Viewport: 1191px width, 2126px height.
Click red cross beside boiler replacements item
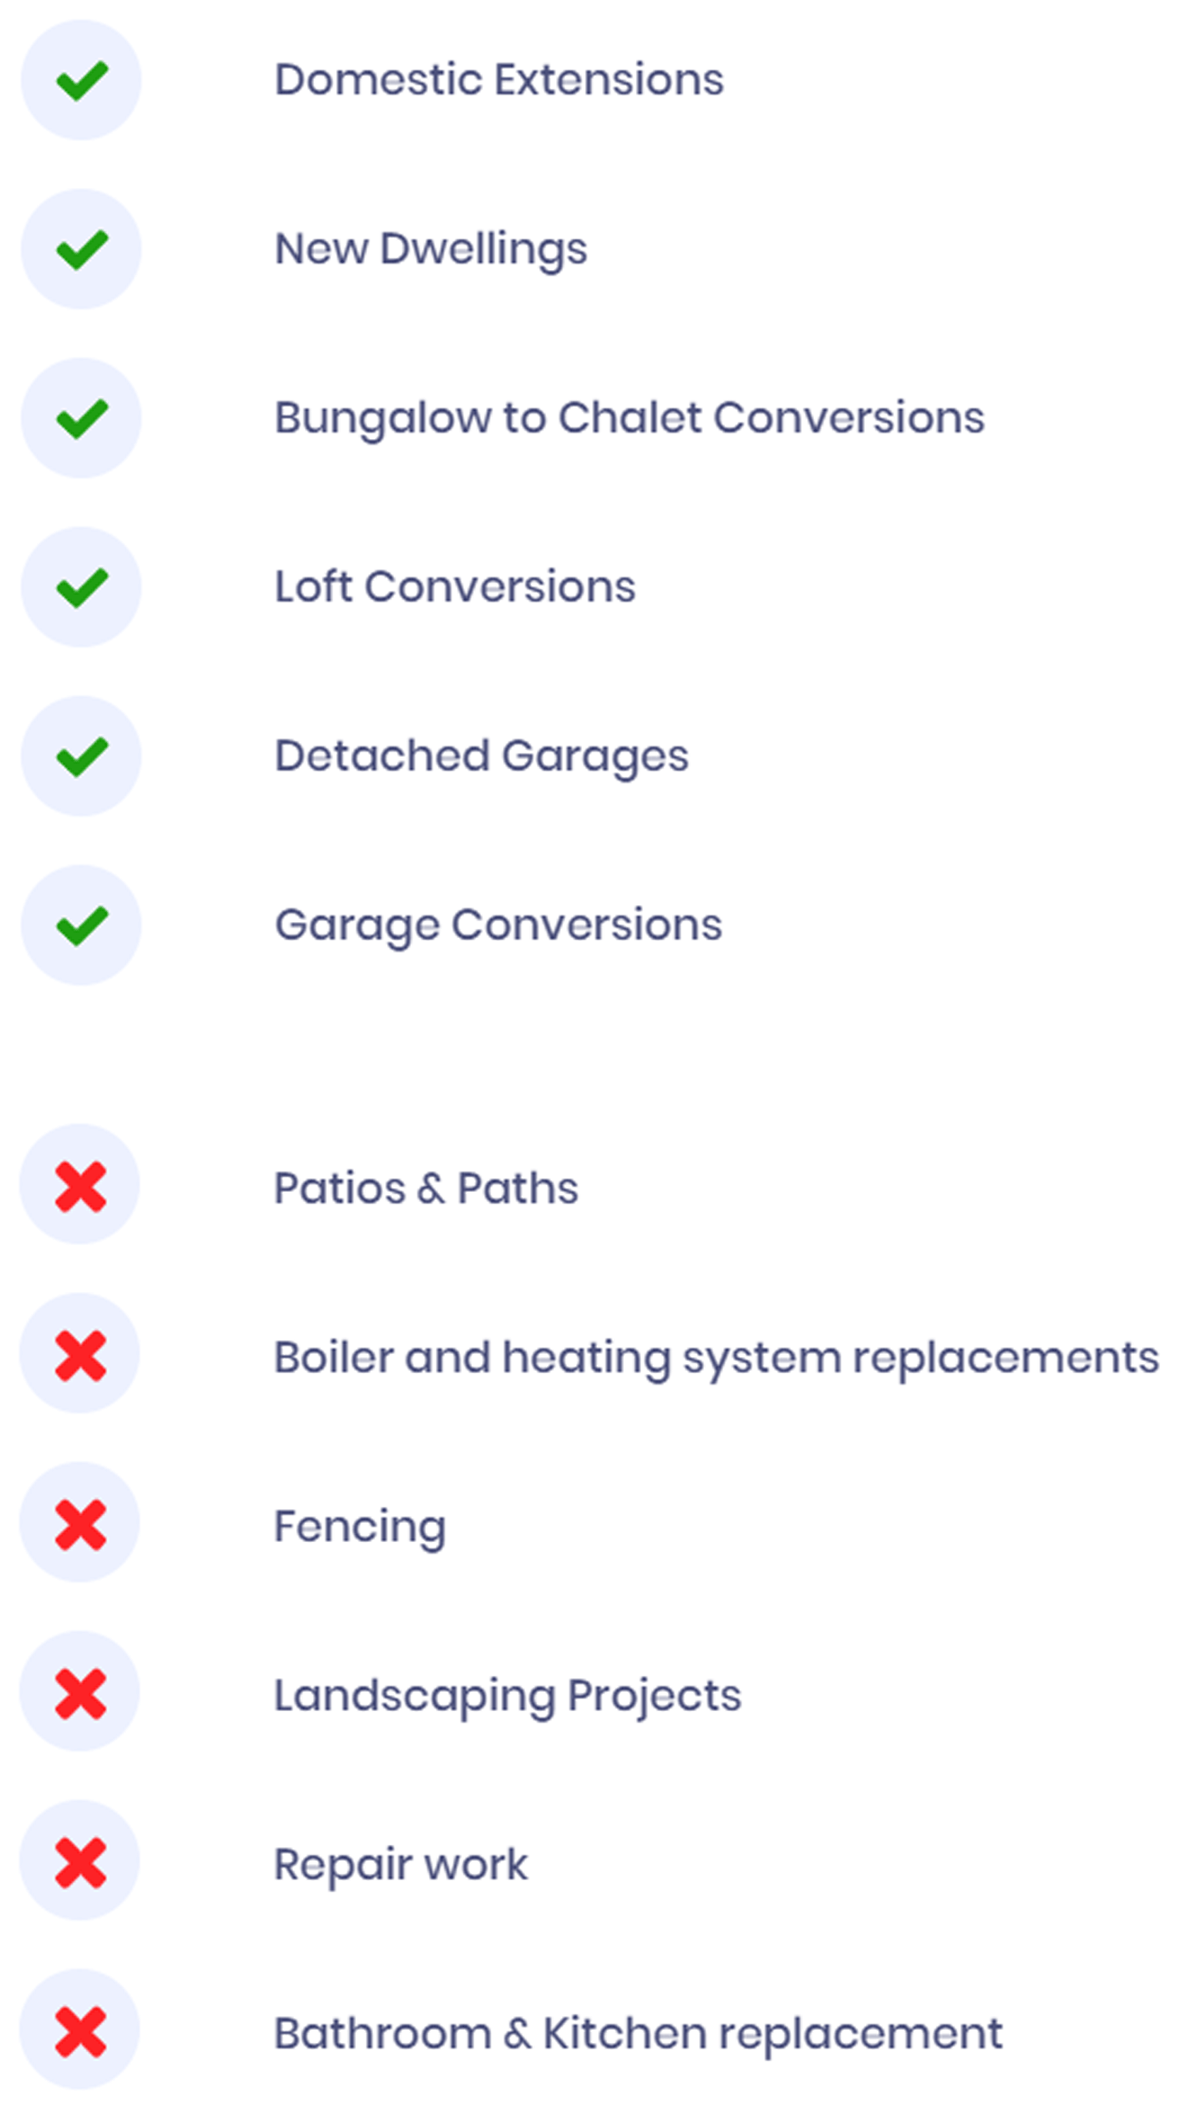(x=81, y=1355)
